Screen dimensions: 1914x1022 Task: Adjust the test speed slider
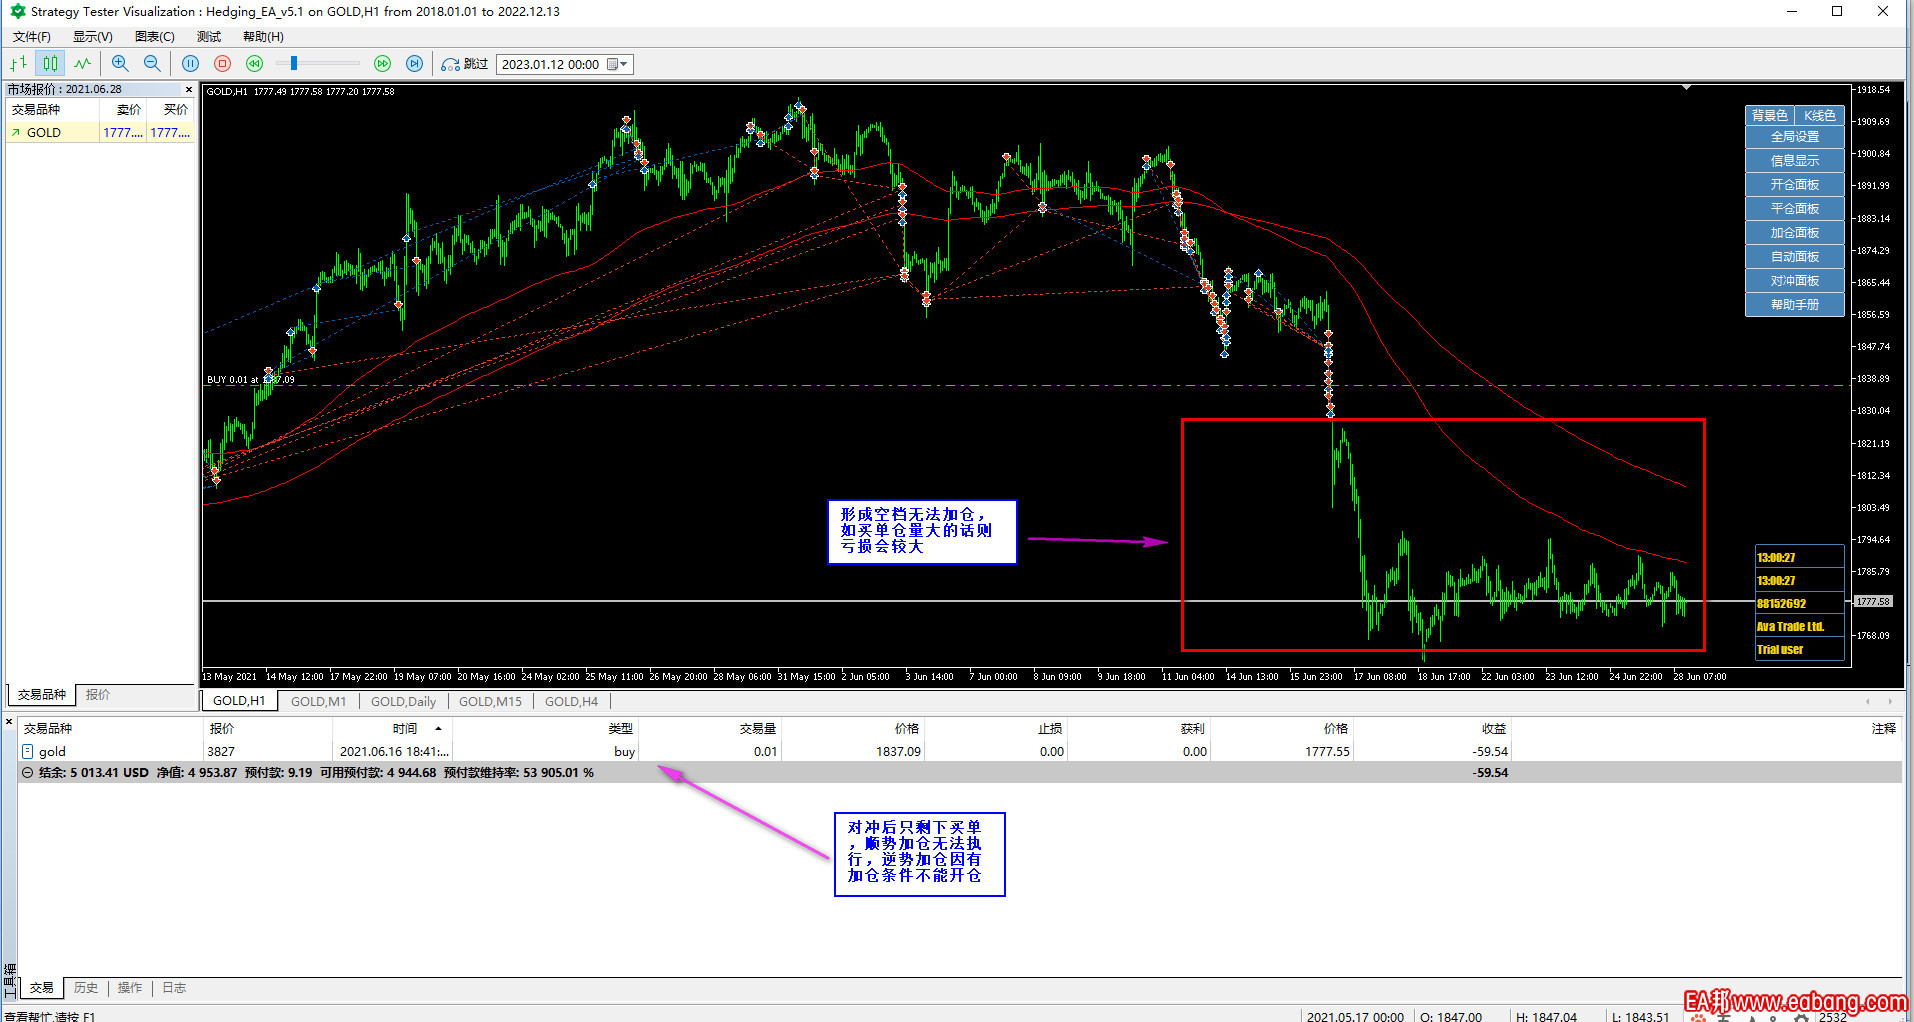[294, 63]
